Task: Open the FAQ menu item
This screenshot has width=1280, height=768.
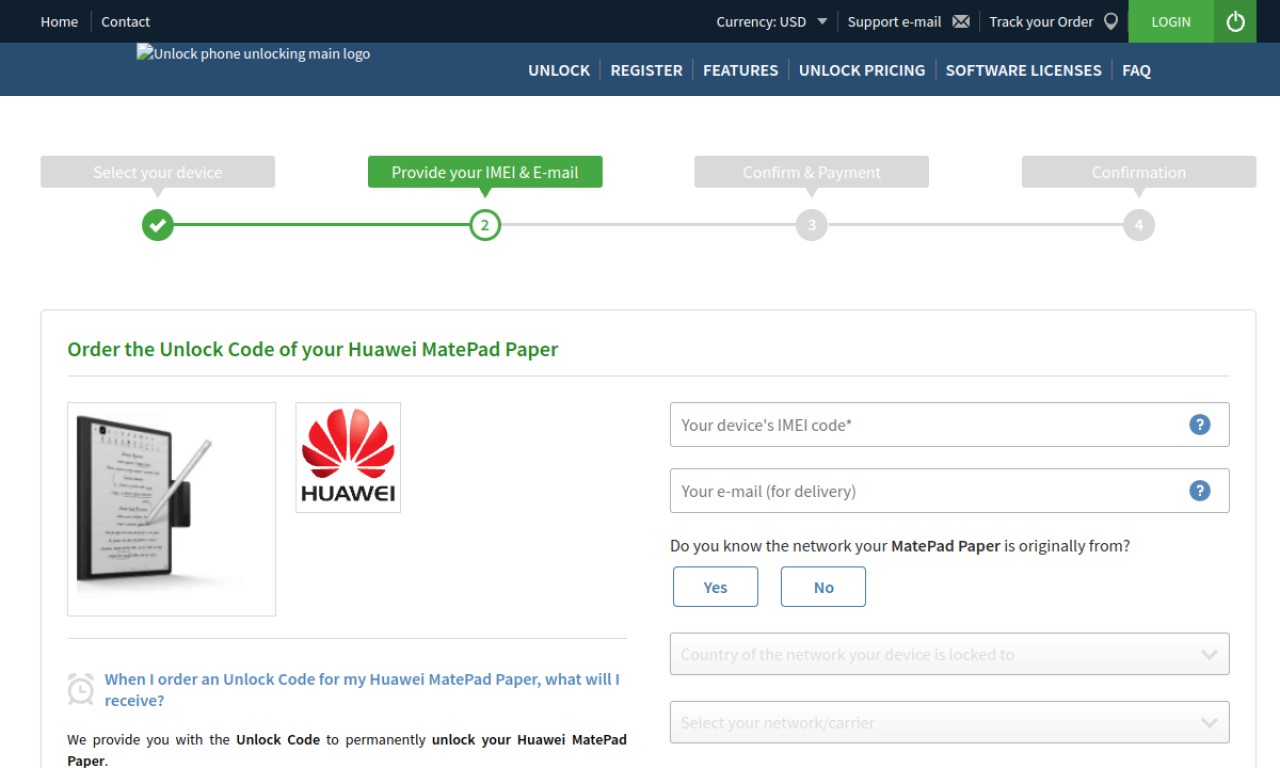Action: coord(1136,70)
